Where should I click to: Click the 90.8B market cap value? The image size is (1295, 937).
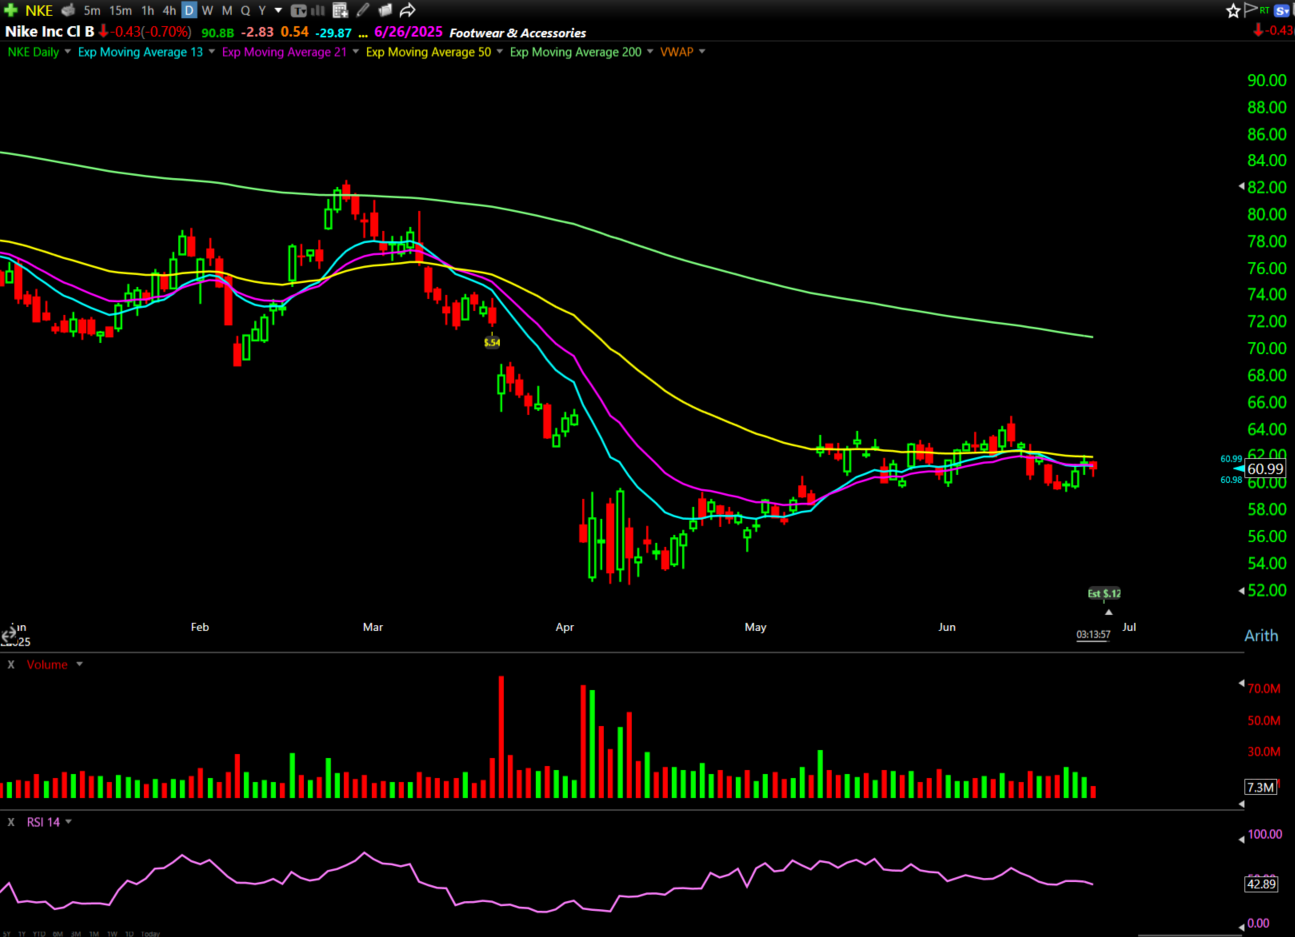pyautogui.click(x=218, y=33)
